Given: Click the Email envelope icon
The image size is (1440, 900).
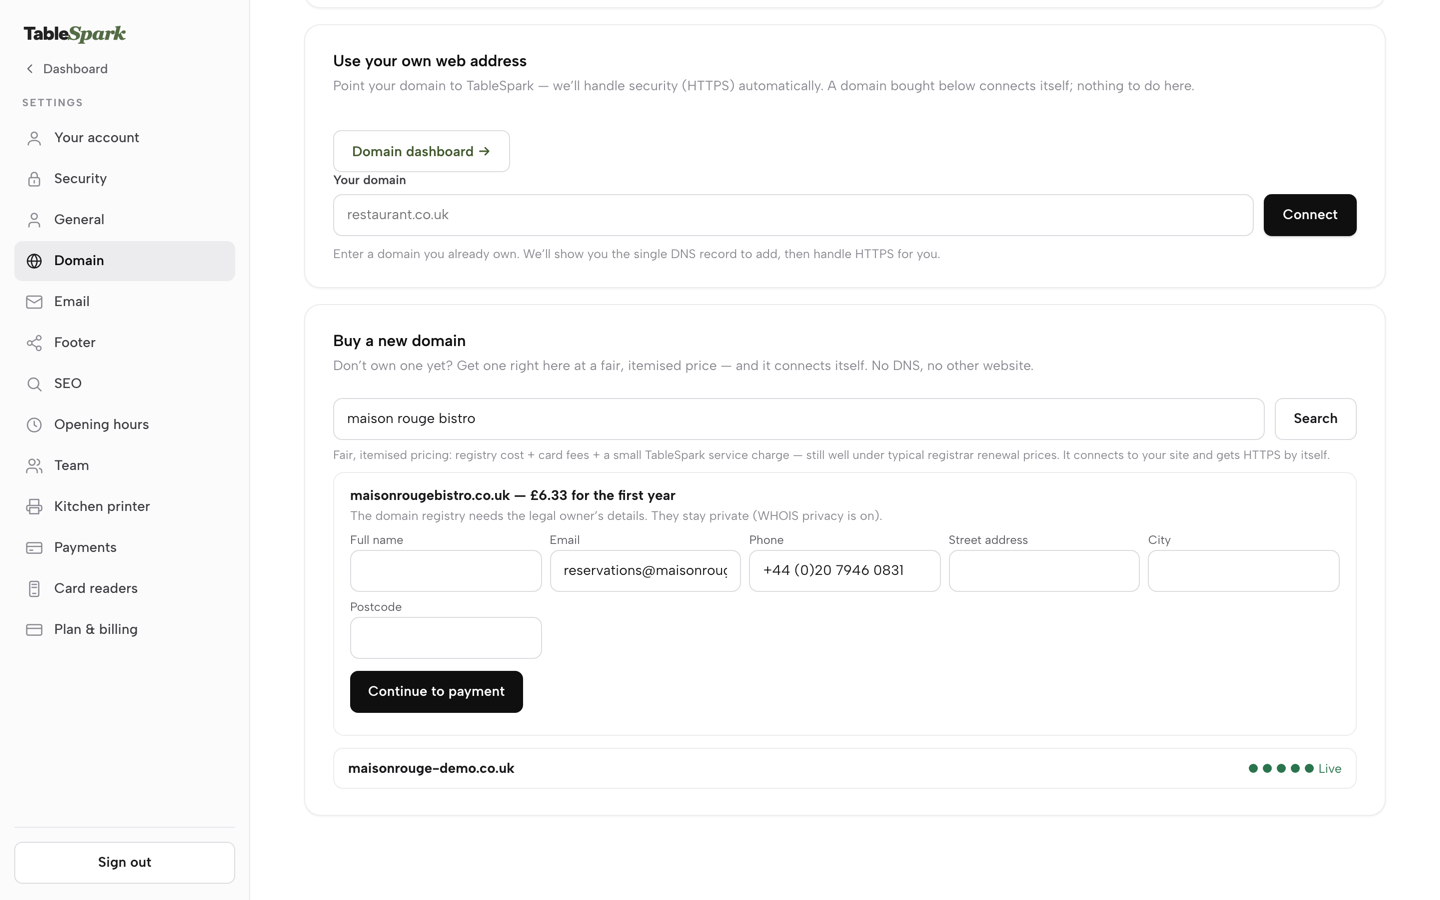Looking at the screenshot, I should (x=34, y=302).
